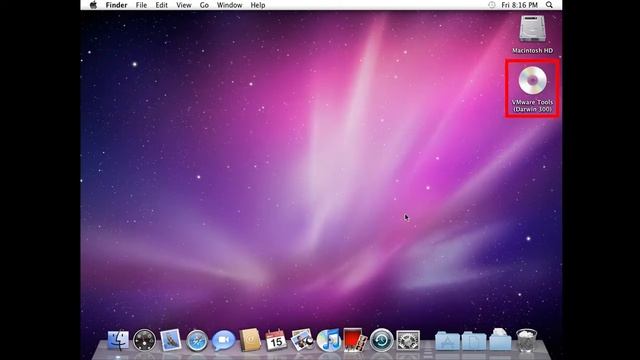640x360 pixels.
Task: Open the File menu
Action: pos(141,5)
